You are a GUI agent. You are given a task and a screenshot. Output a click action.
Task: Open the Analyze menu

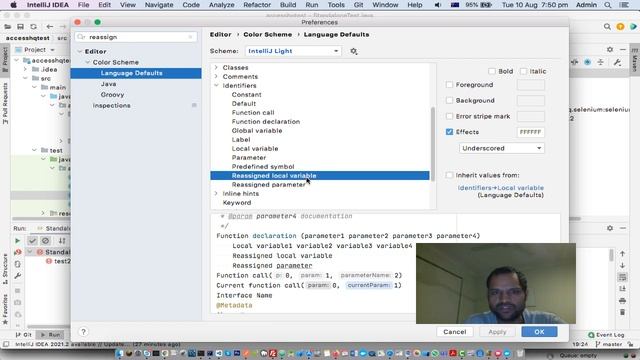[x=221, y=5]
